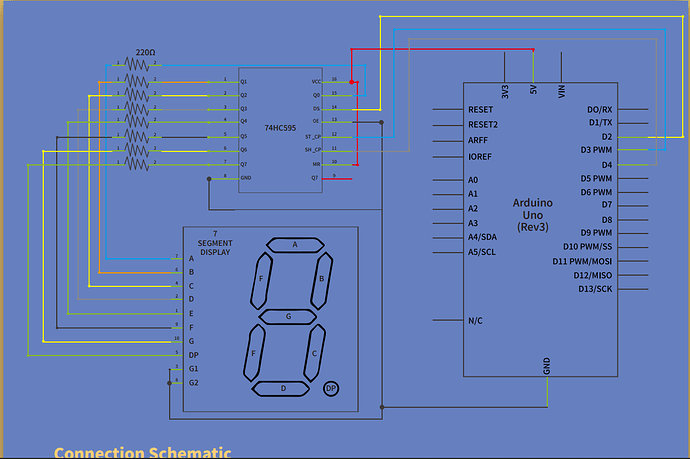Click the A3 analog pin label
This screenshot has height=459, width=690.
[x=473, y=223]
